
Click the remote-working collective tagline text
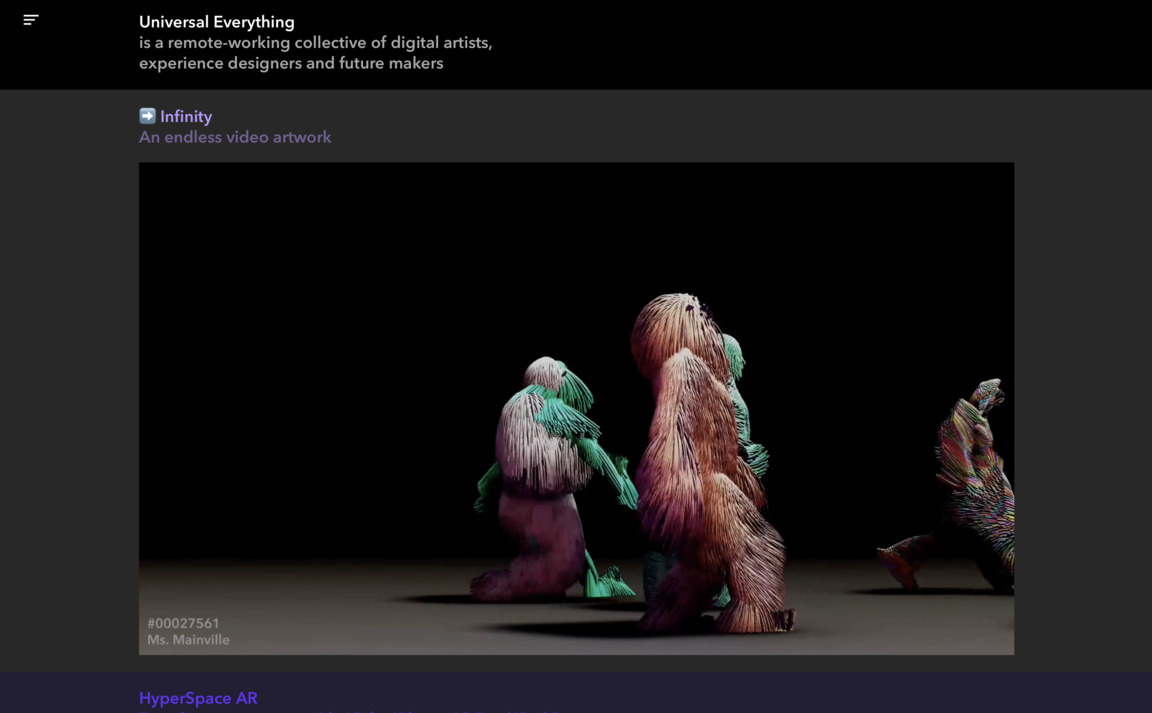point(315,53)
